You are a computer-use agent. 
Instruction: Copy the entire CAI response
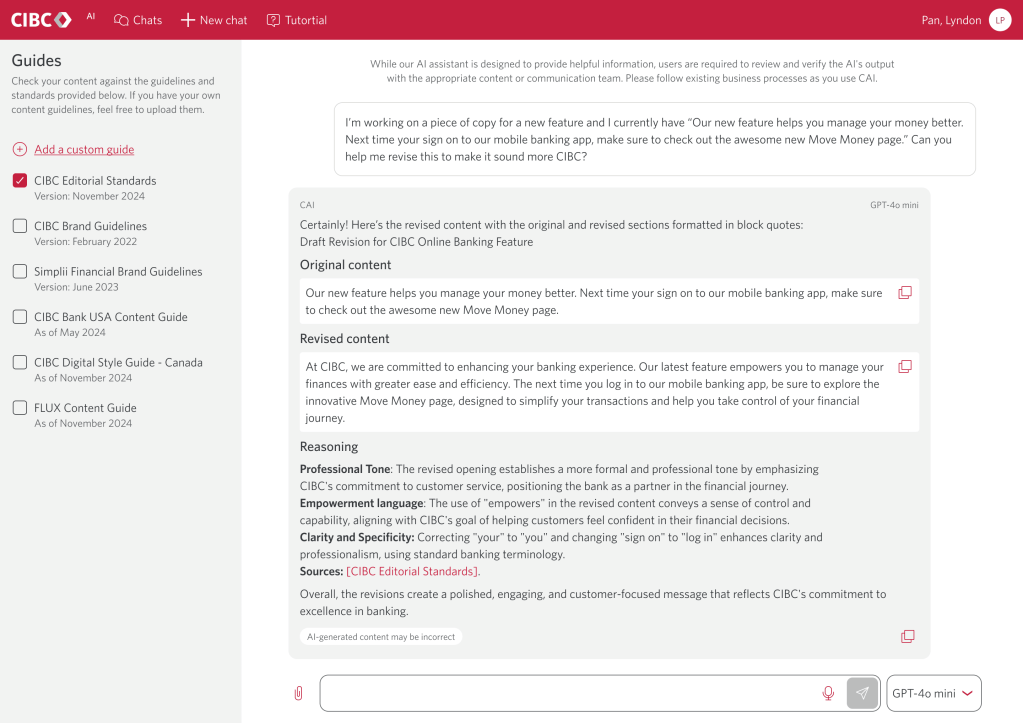[x=908, y=636]
